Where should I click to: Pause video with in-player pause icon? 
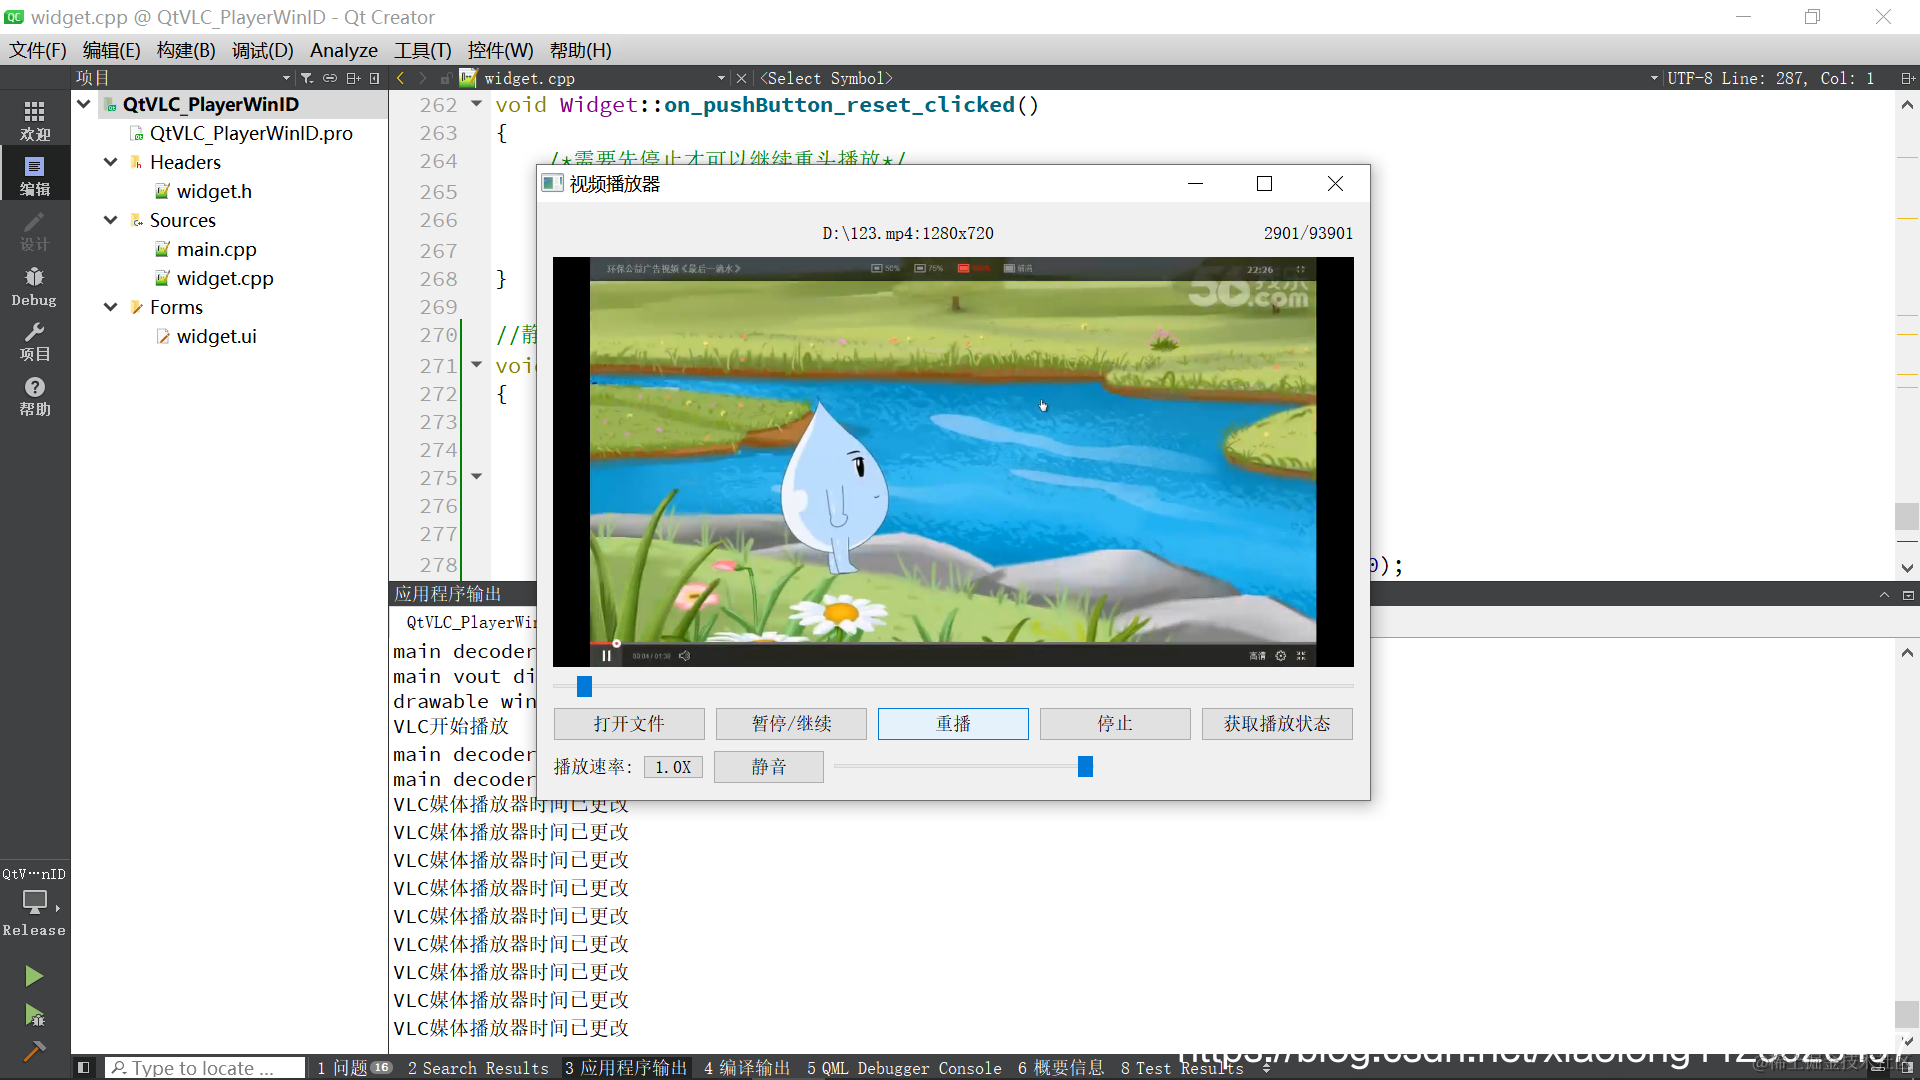(x=606, y=656)
